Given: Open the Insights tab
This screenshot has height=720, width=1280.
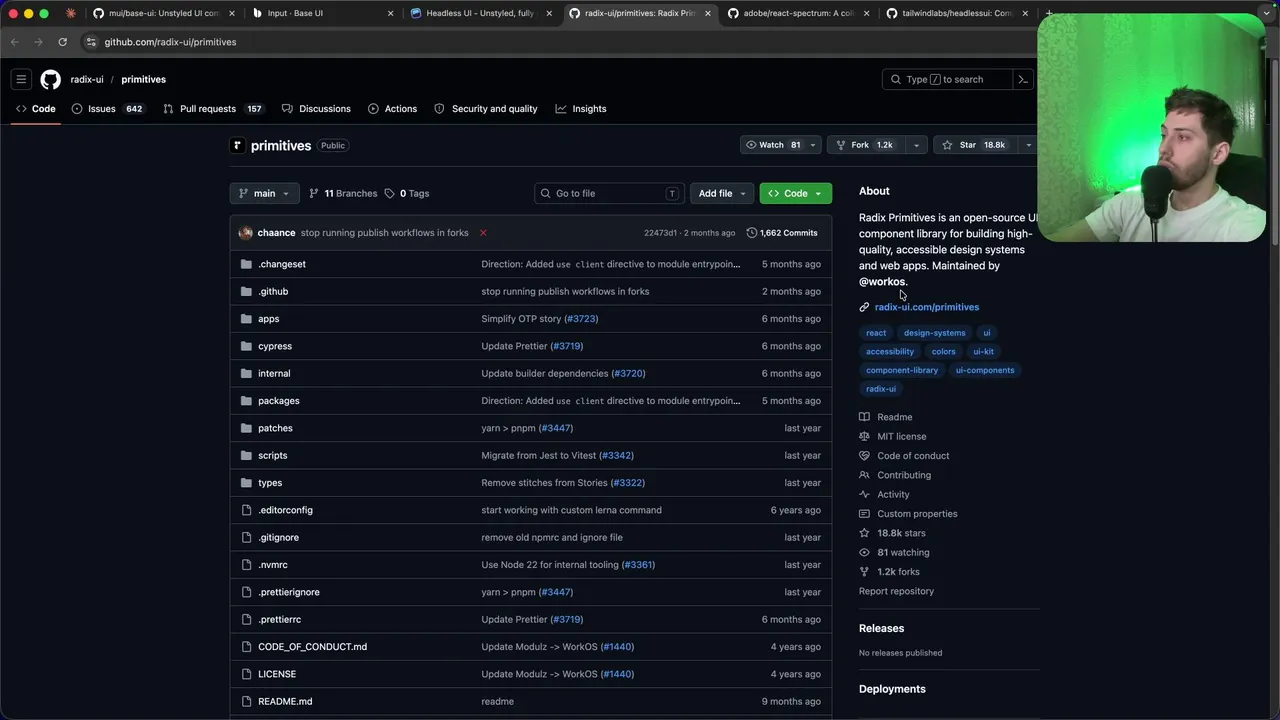Looking at the screenshot, I should tap(581, 109).
